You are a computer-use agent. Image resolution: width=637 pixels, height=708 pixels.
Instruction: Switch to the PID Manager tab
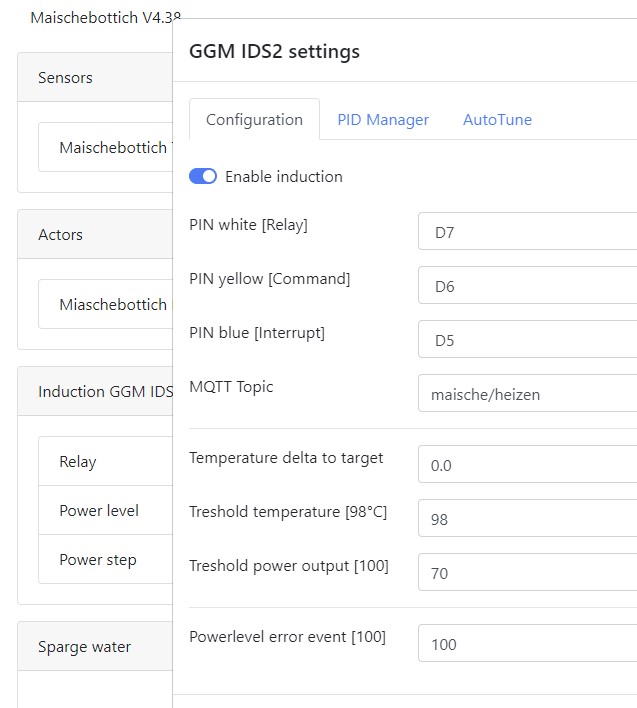click(x=383, y=120)
